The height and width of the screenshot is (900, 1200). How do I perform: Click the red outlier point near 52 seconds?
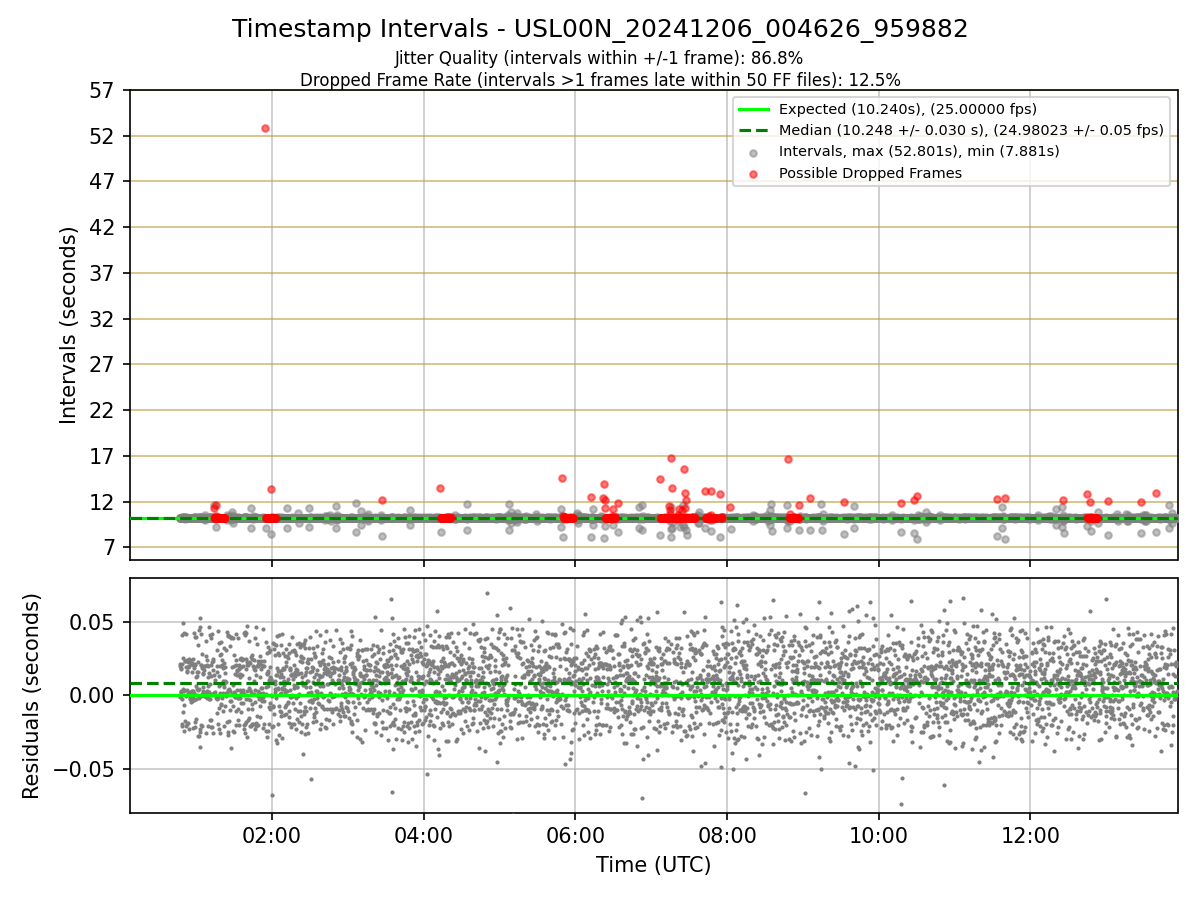tap(265, 128)
